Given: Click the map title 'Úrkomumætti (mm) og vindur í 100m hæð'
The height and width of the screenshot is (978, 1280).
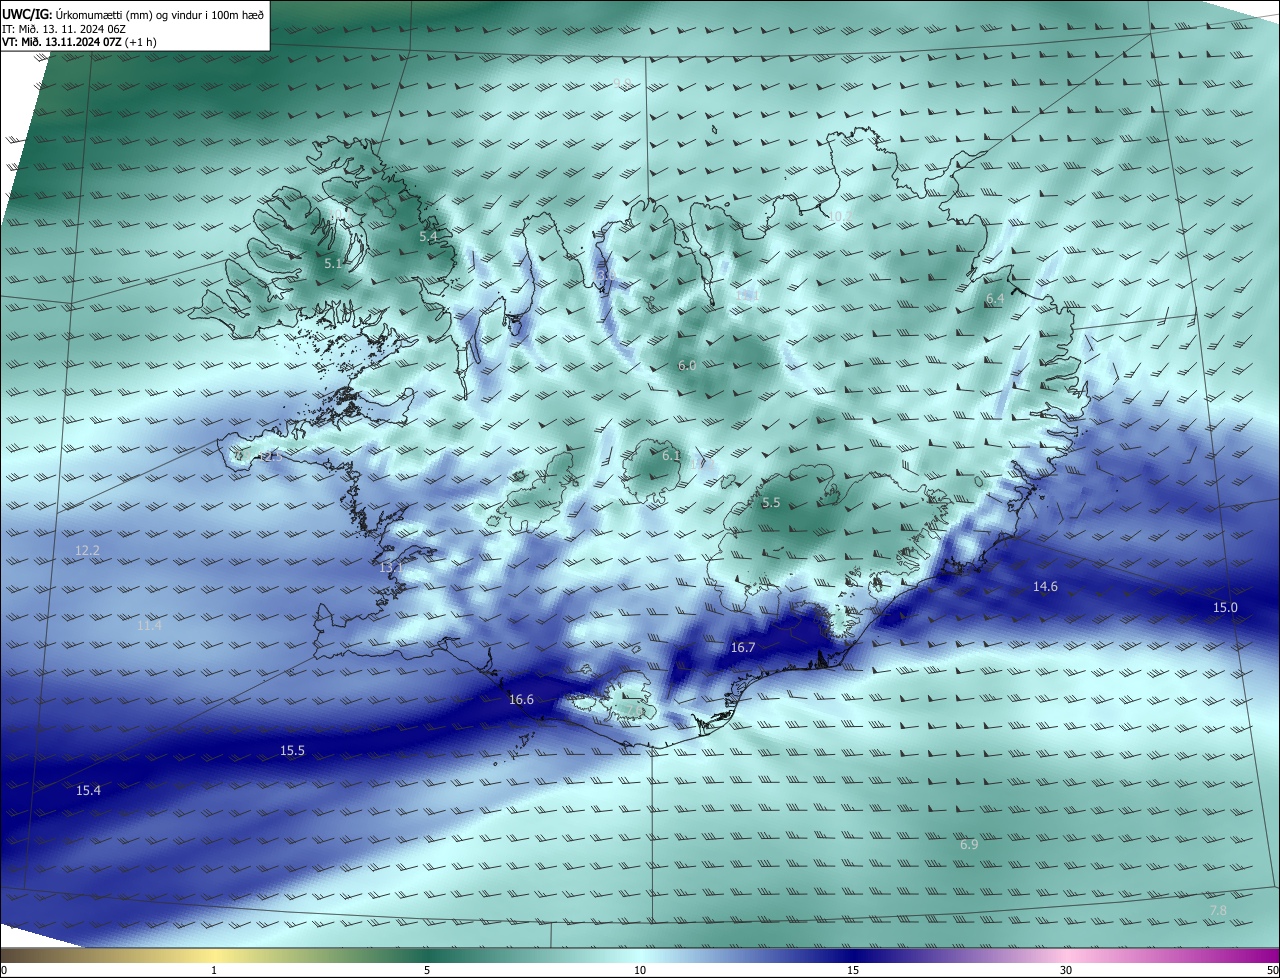Looking at the screenshot, I should 160,14.
